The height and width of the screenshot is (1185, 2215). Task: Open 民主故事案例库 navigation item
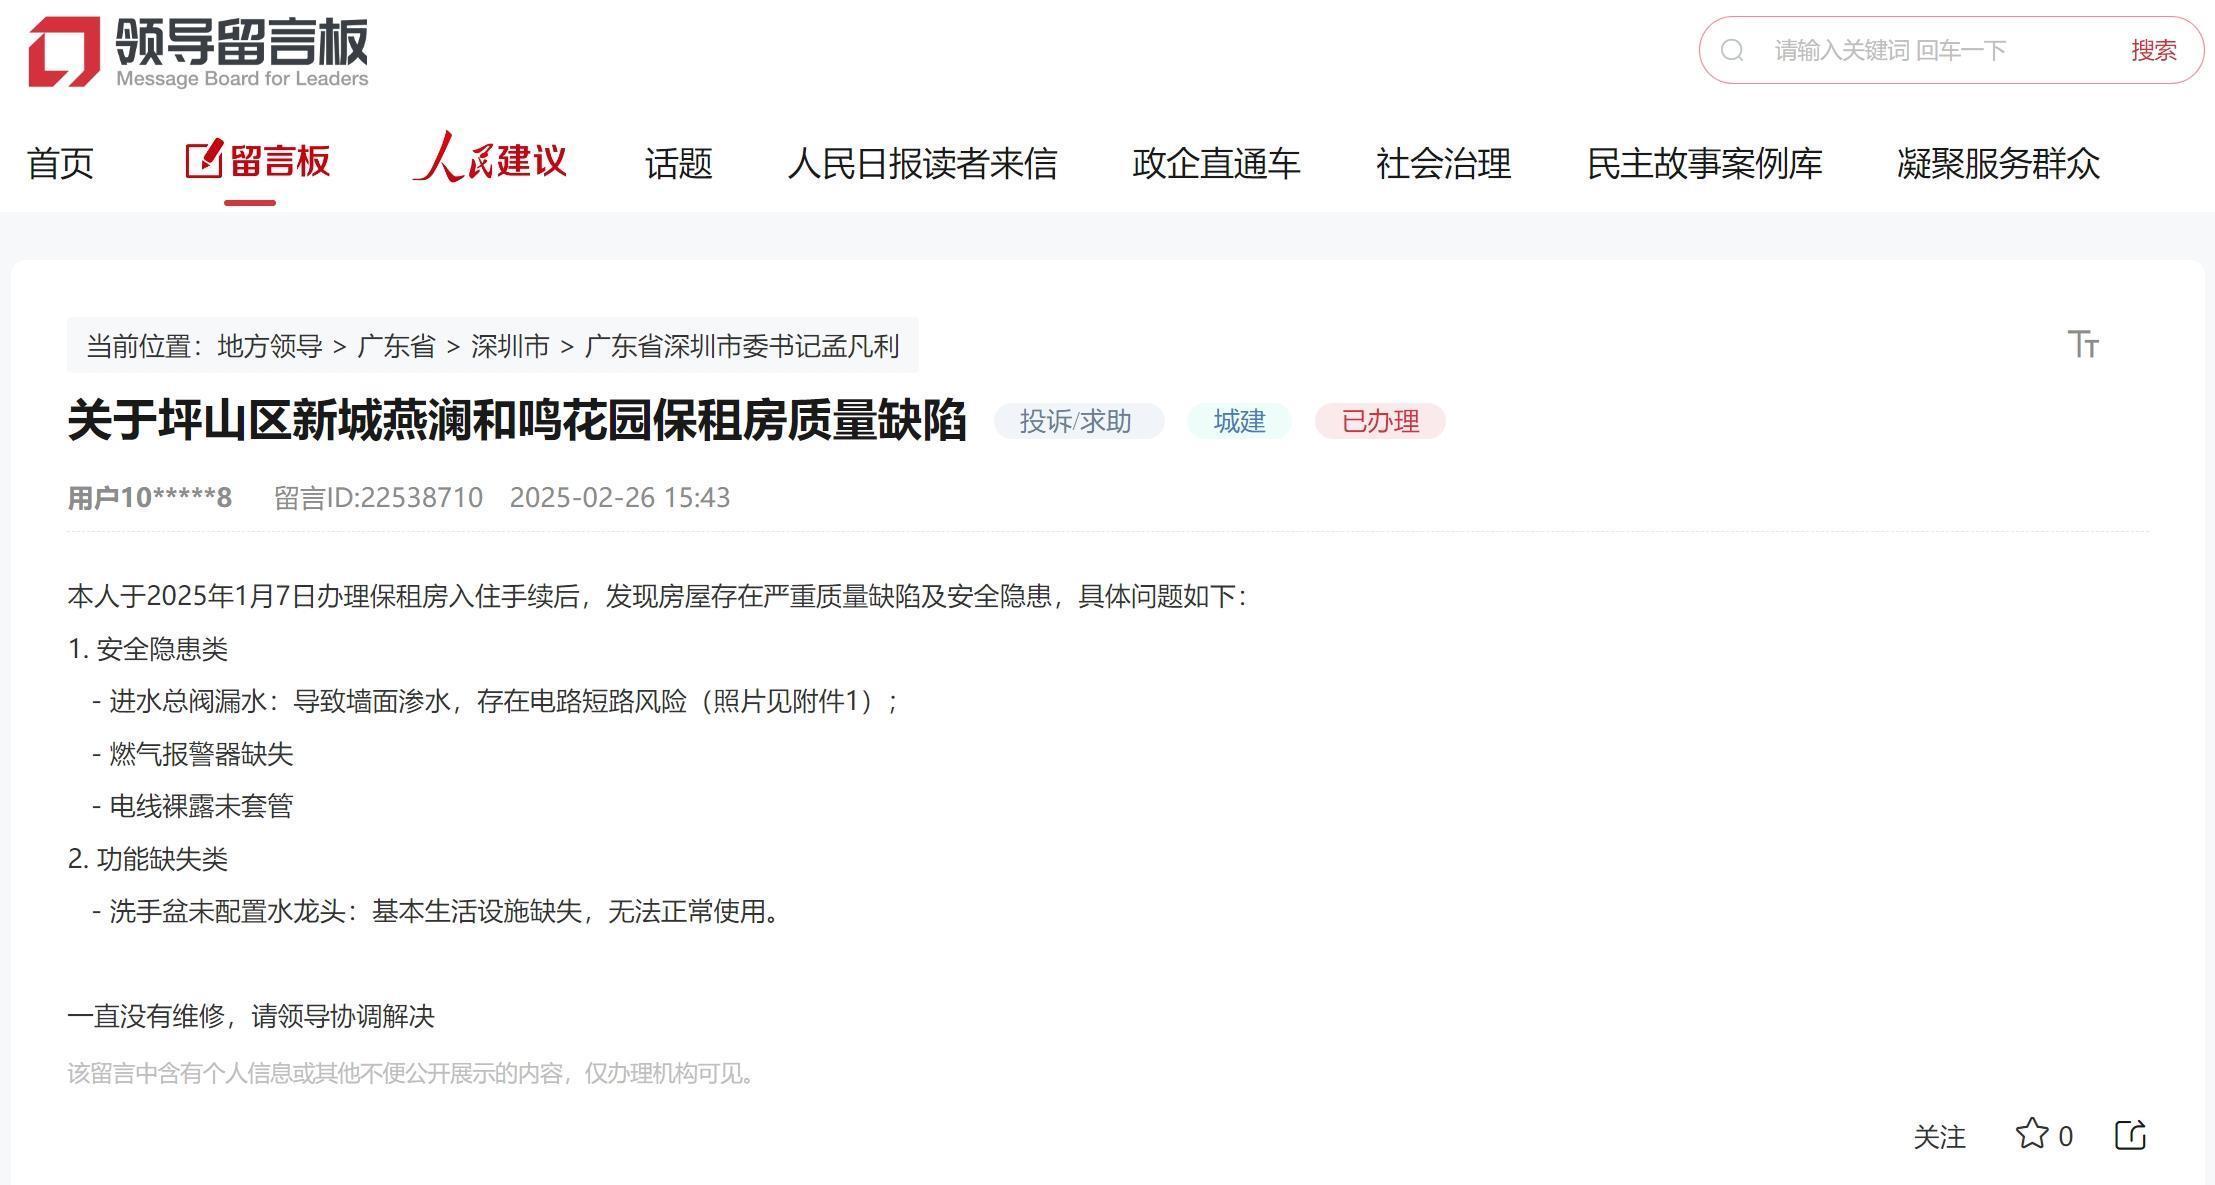(1704, 163)
